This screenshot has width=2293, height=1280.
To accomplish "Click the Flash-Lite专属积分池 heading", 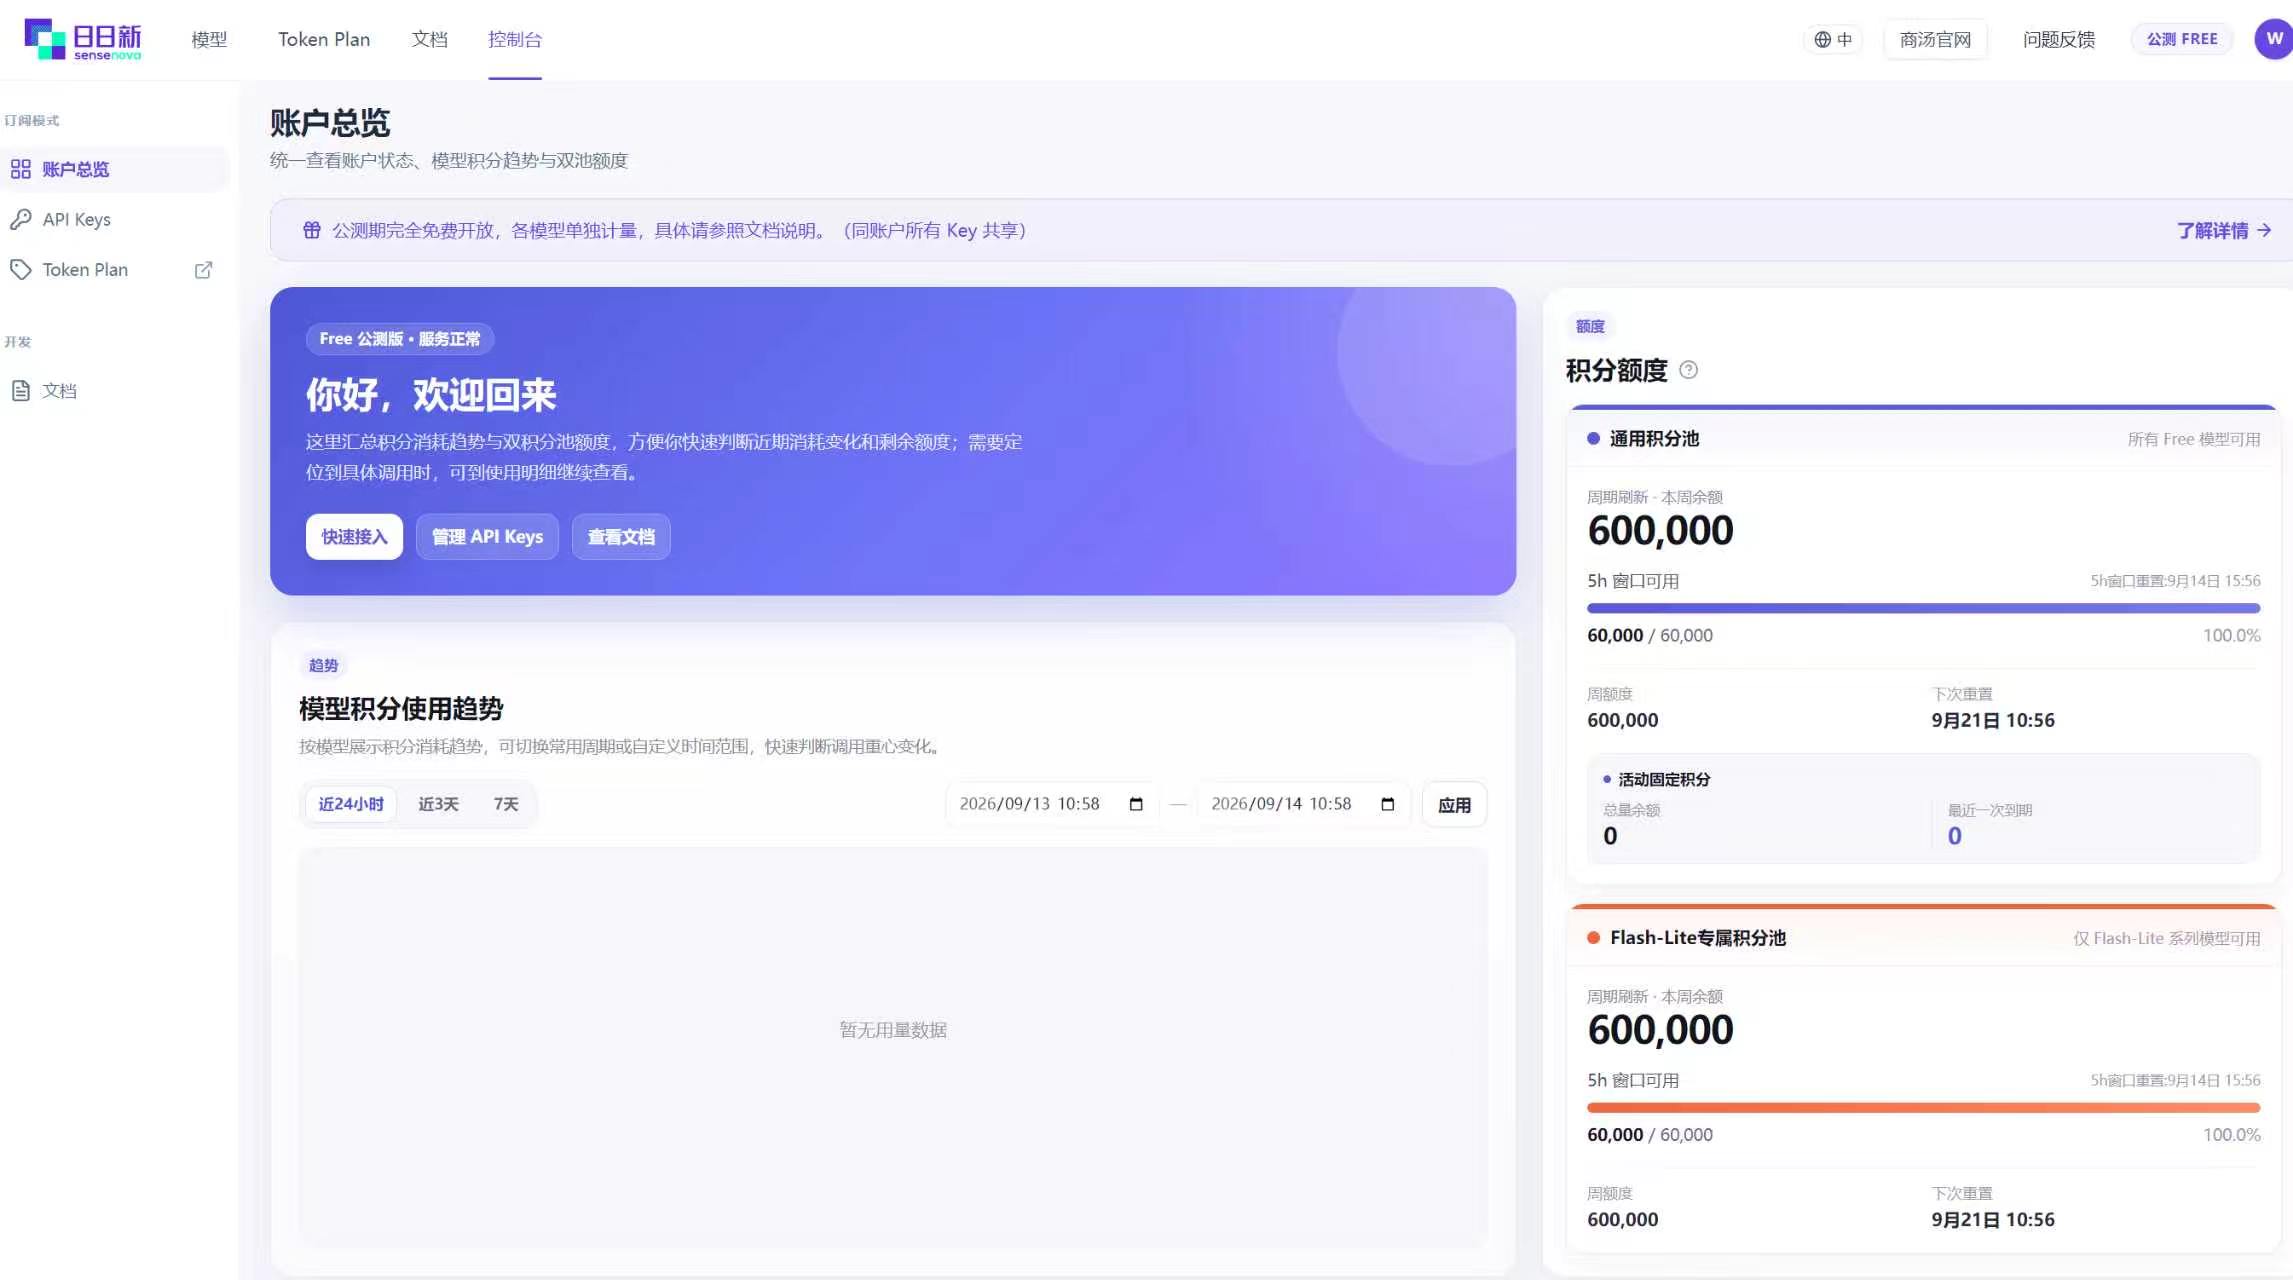I will point(1698,937).
